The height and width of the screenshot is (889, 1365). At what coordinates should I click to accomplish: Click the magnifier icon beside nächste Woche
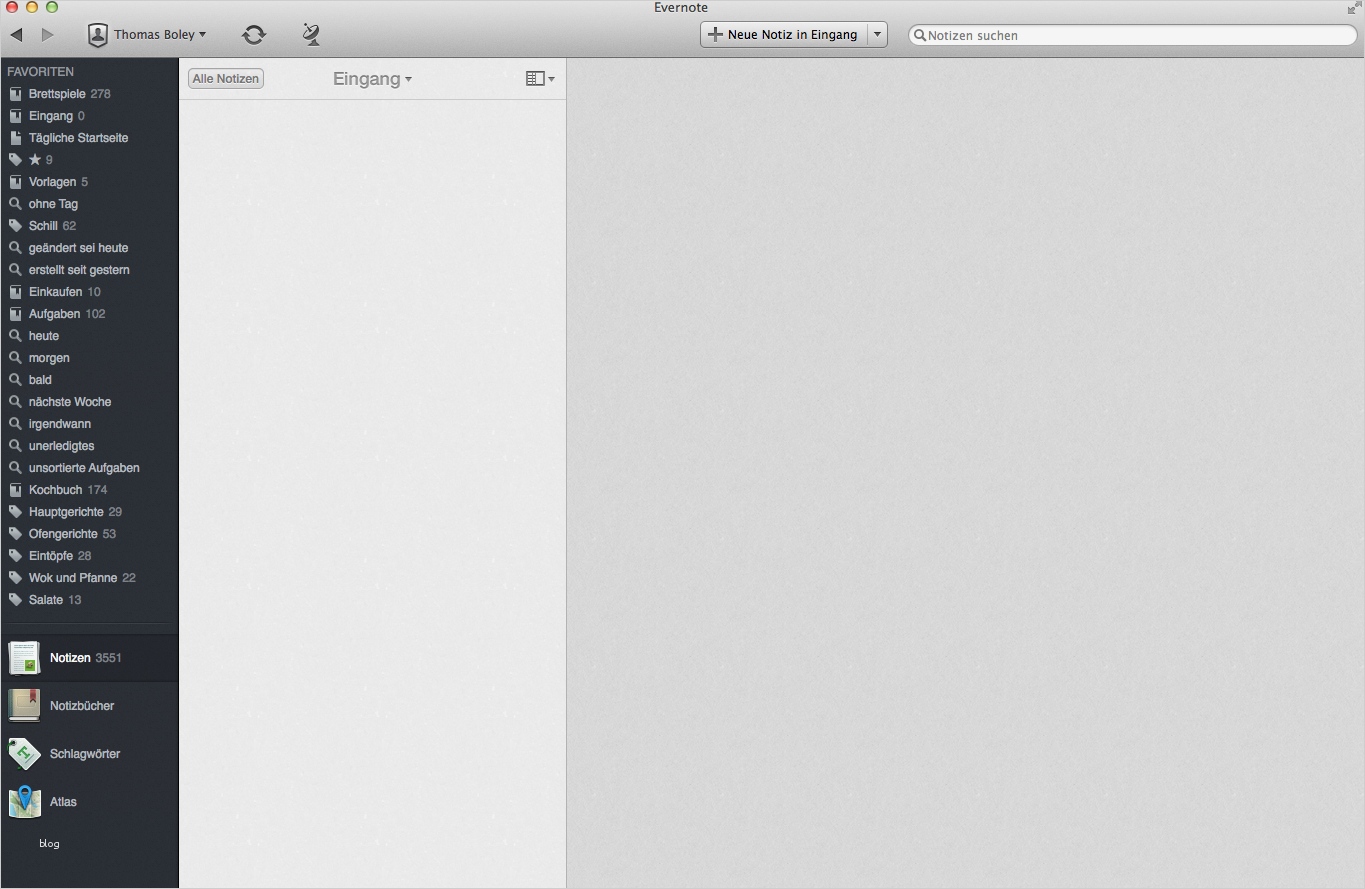pyautogui.click(x=15, y=402)
